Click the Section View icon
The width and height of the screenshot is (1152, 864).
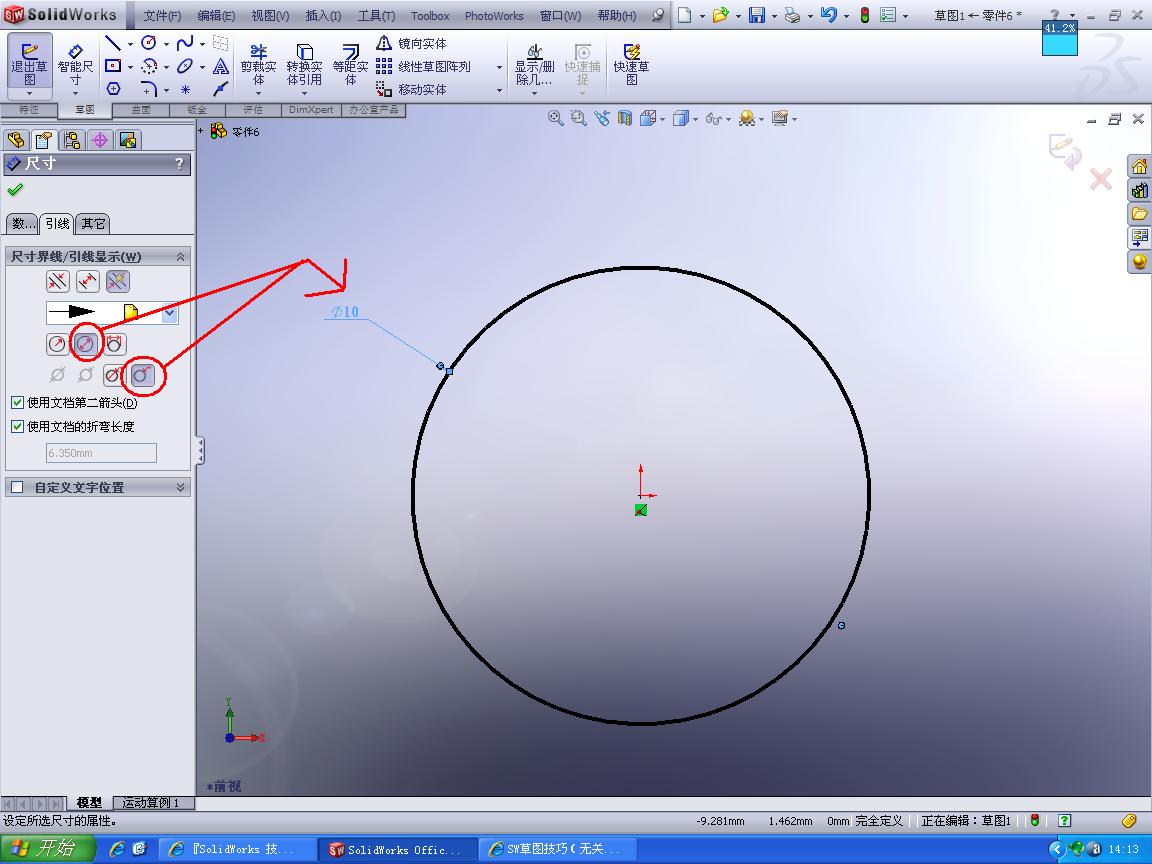[624, 118]
